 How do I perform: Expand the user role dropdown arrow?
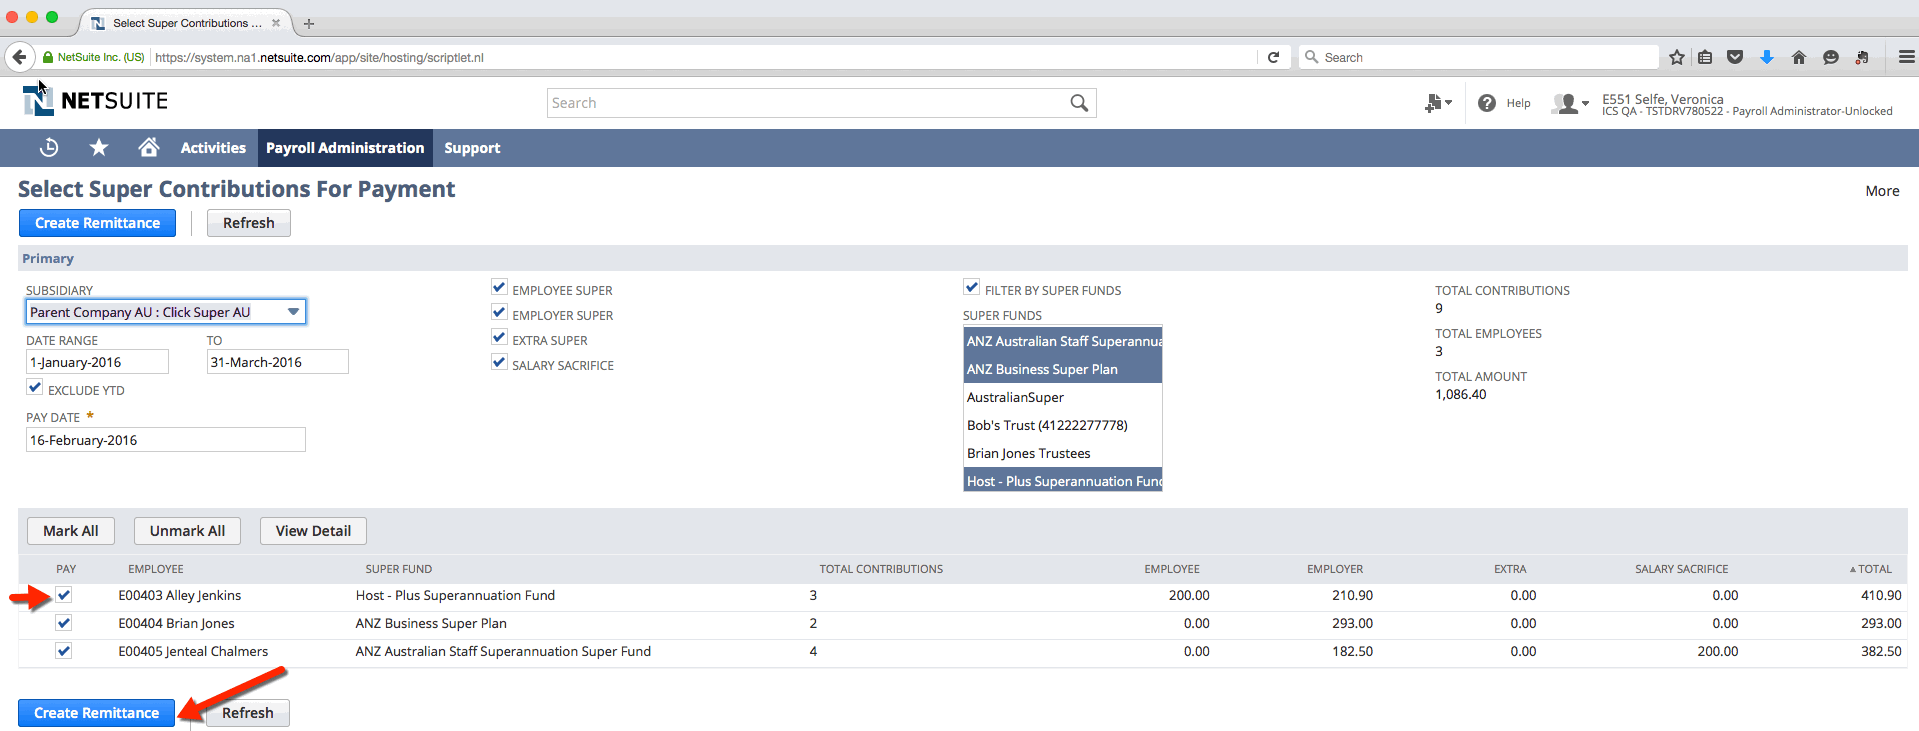click(1585, 104)
